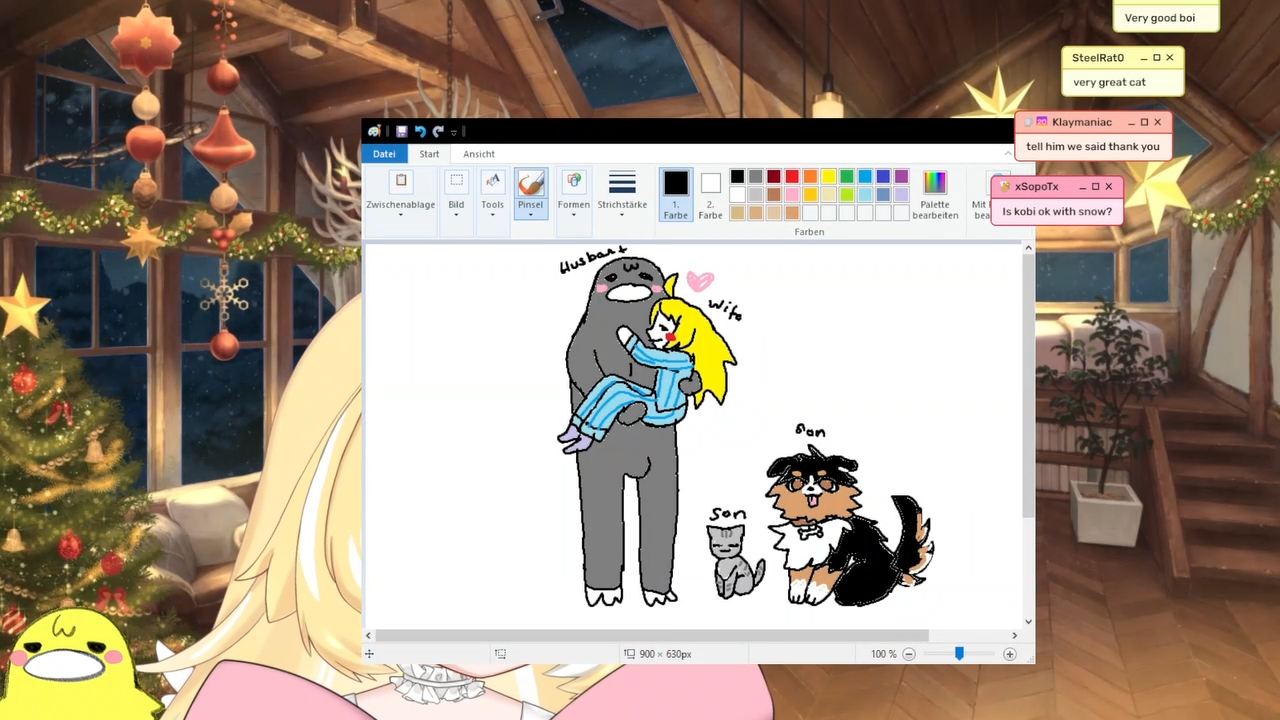The image size is (1280, 720).
Task: Close the SteelRat0 chat popup
Action: click(1169, 58)
